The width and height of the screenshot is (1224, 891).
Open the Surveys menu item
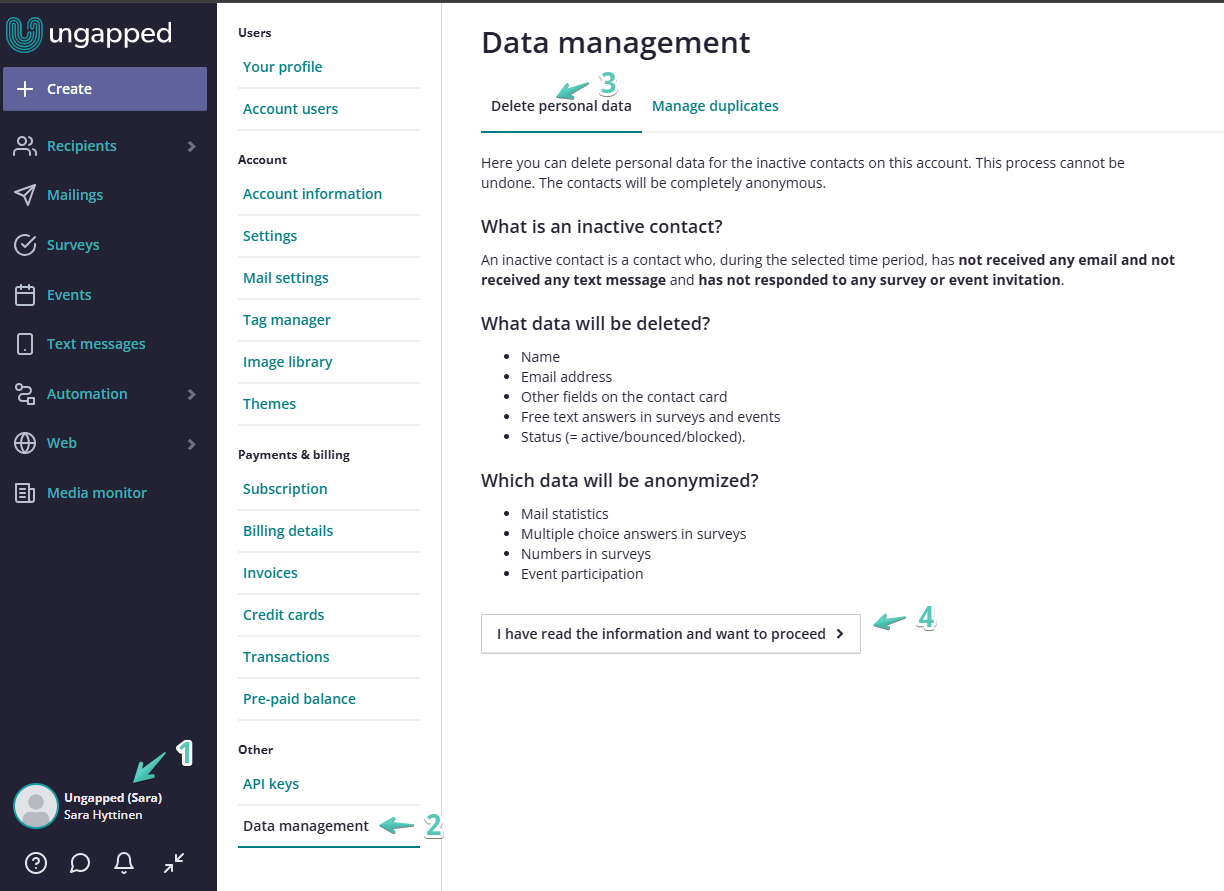73,245
